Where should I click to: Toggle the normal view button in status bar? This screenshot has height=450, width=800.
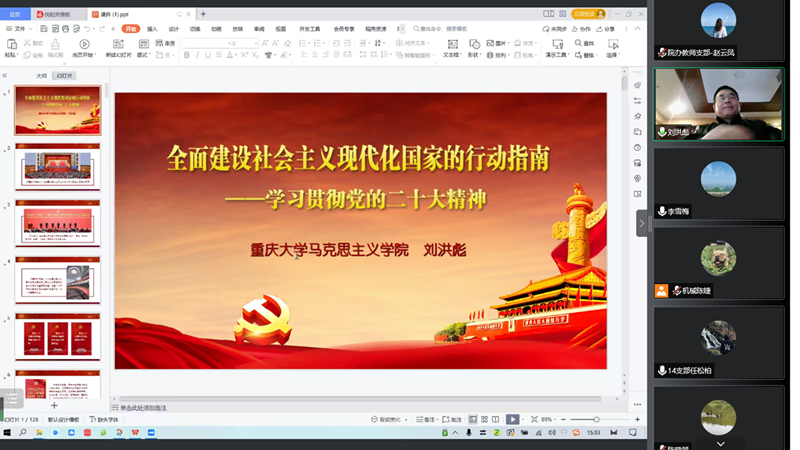[473, 419]
